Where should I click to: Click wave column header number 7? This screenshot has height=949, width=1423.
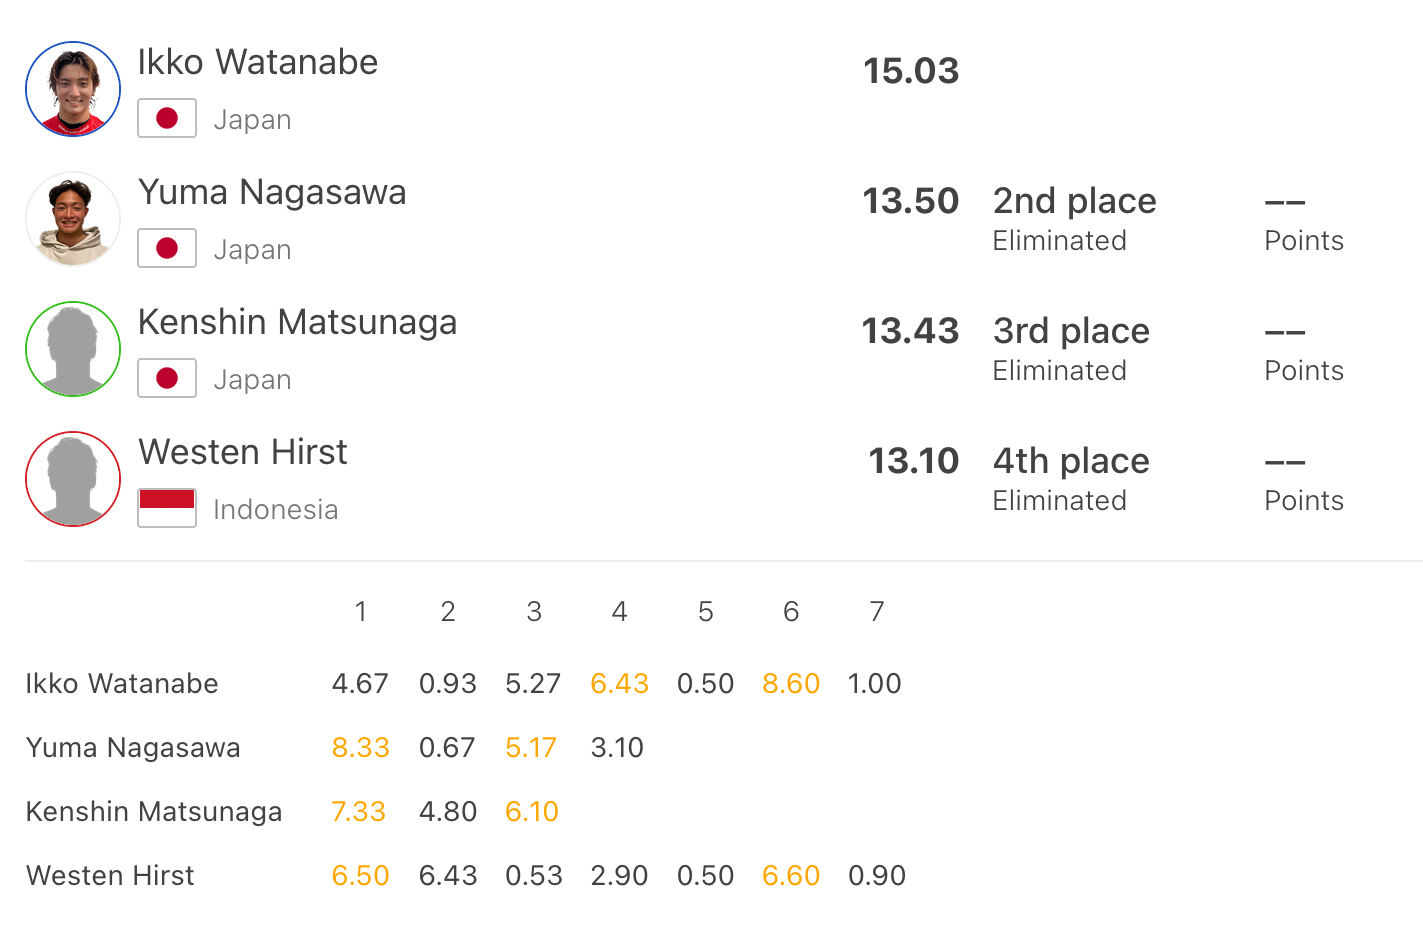click(877, 612)
